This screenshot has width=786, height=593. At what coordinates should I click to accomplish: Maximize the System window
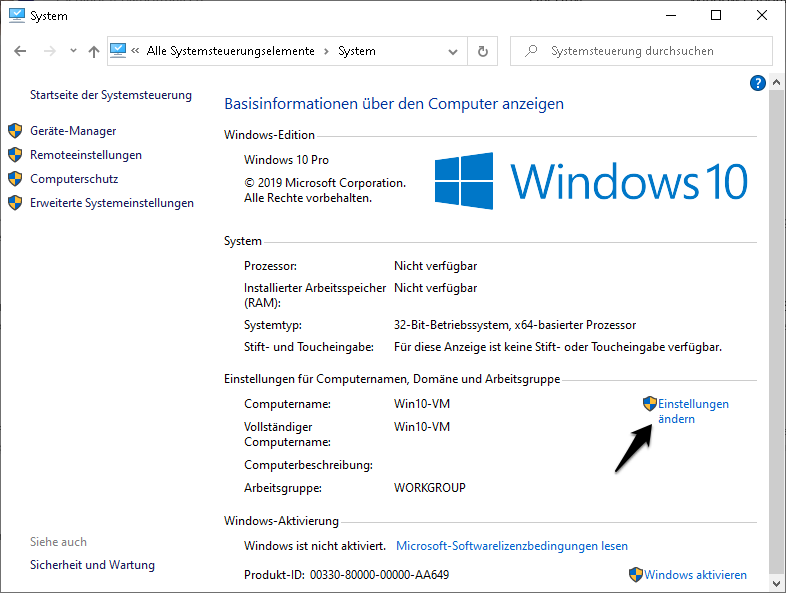coord(716,16)
